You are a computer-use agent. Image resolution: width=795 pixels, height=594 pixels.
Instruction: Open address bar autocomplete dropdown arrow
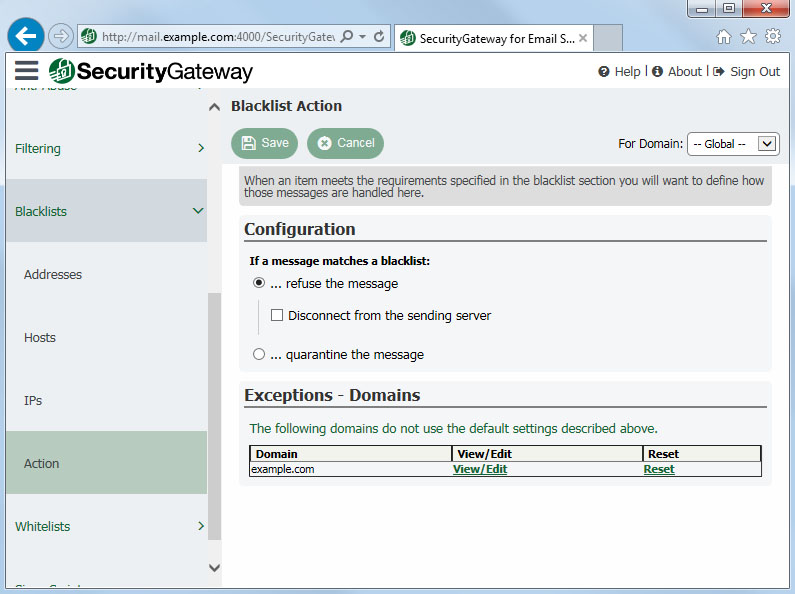pos(362,36)
